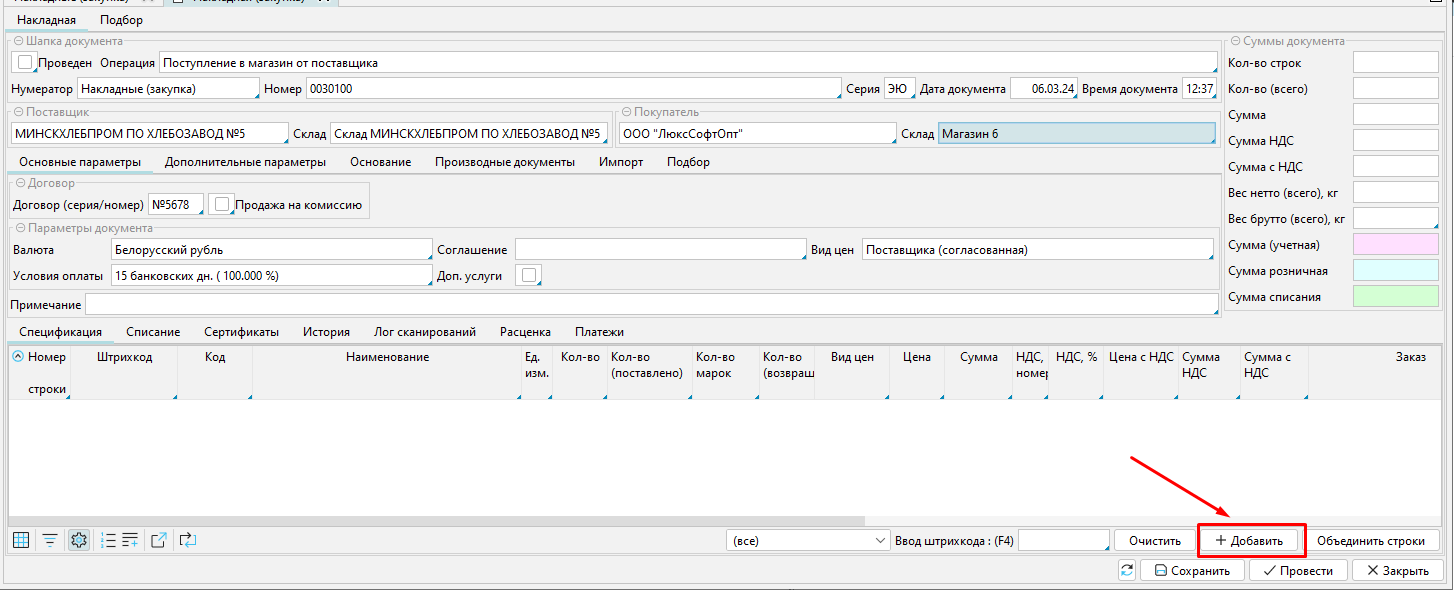Open the Сертификаты tab

pos(241,332)
